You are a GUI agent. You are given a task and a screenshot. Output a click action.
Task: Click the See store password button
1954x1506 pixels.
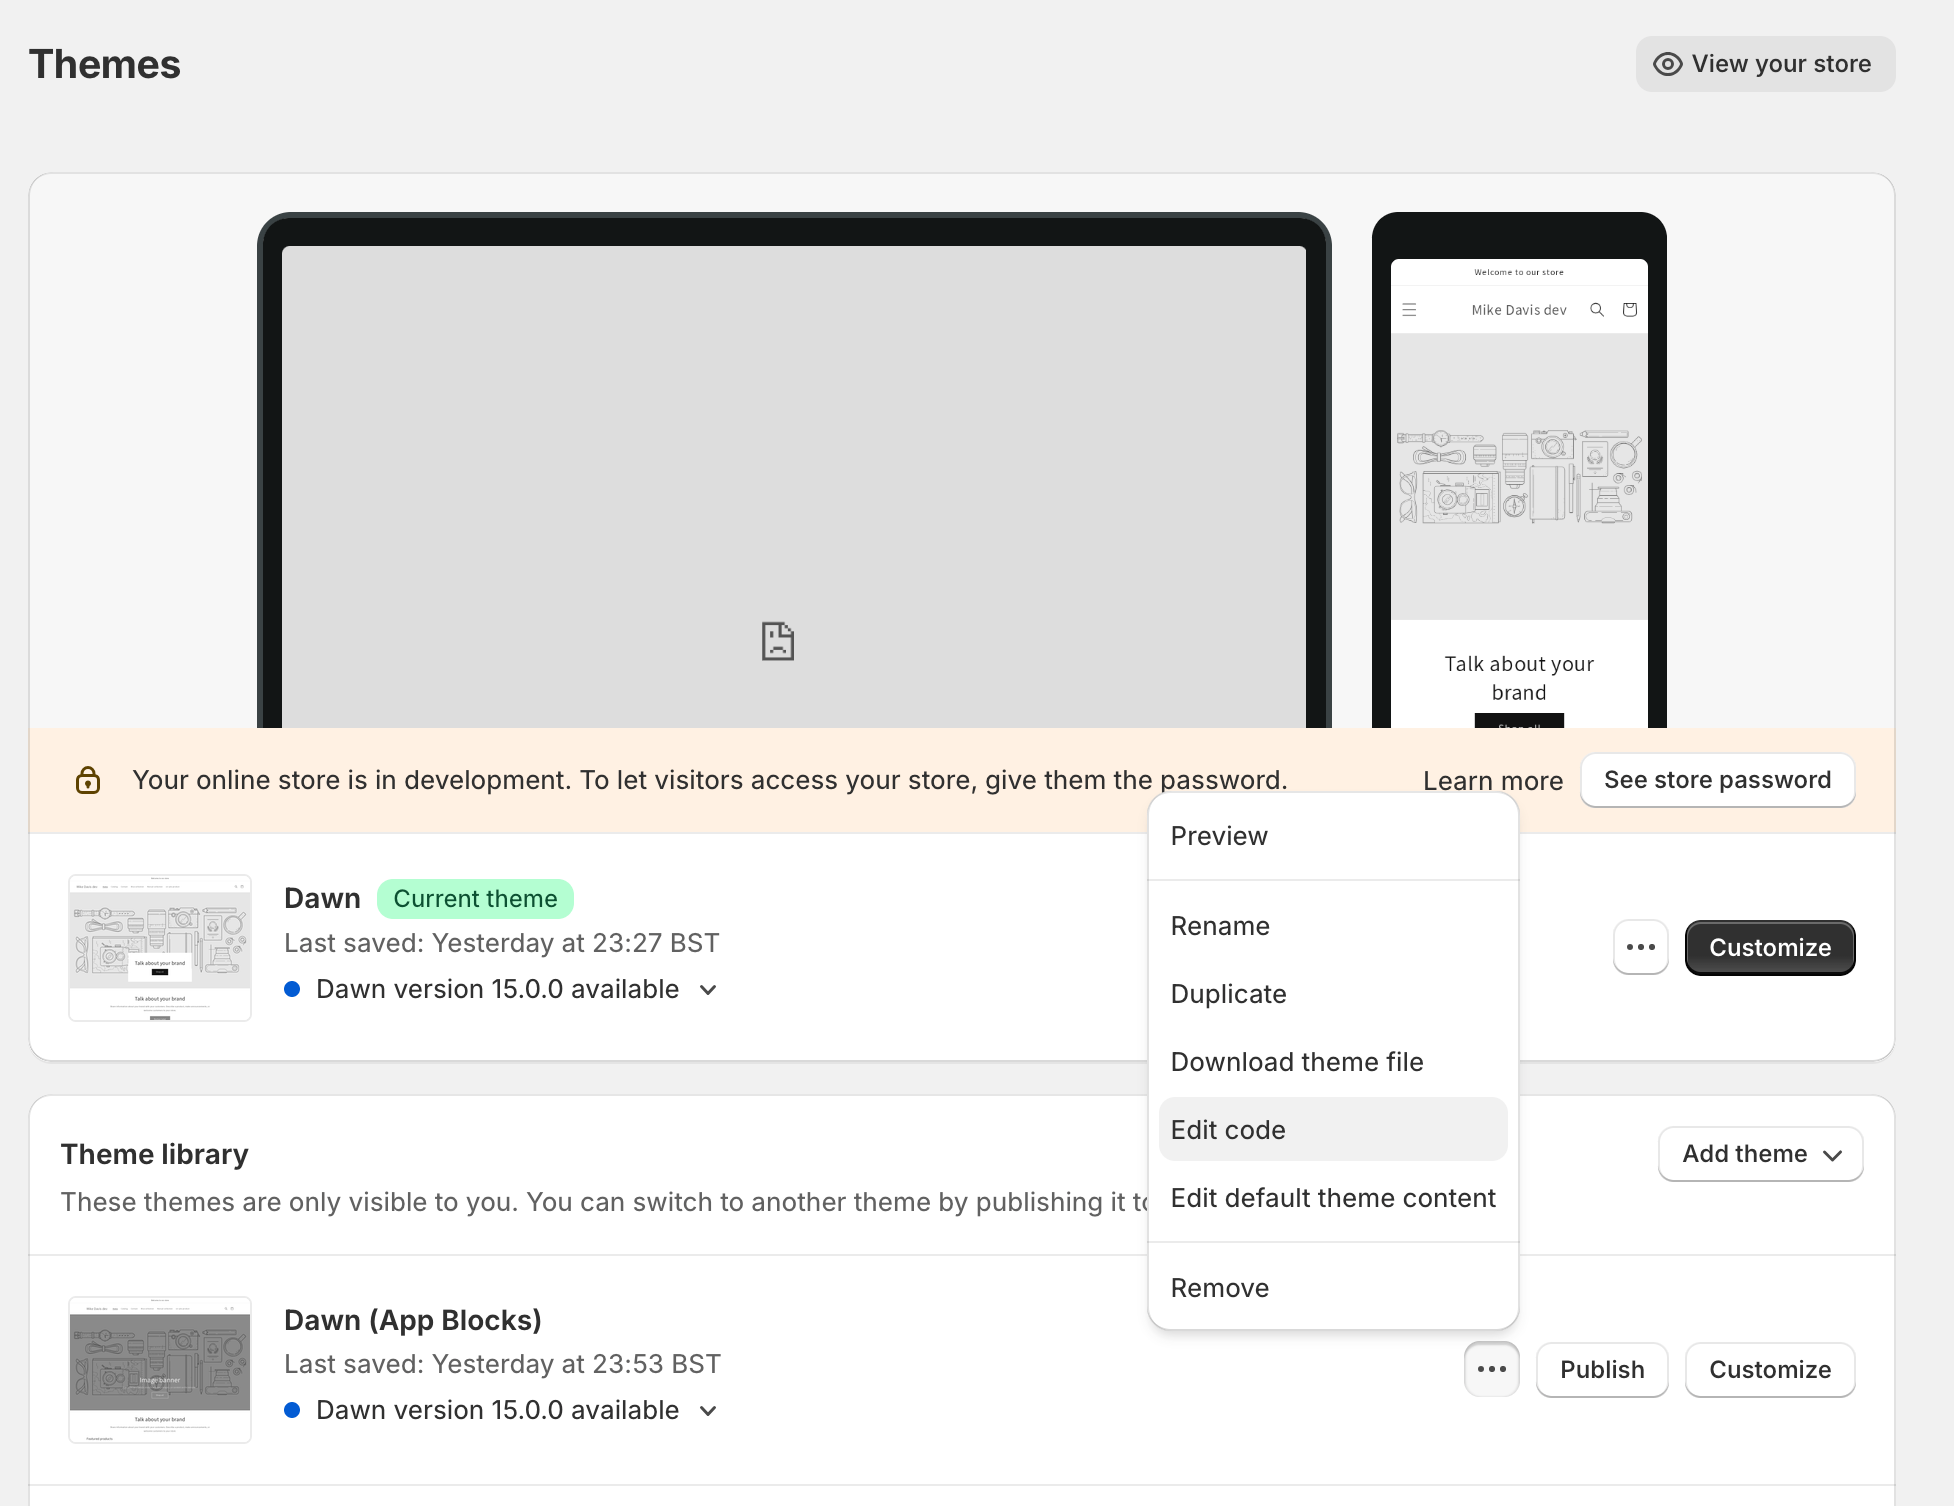tap(1717, 780)
